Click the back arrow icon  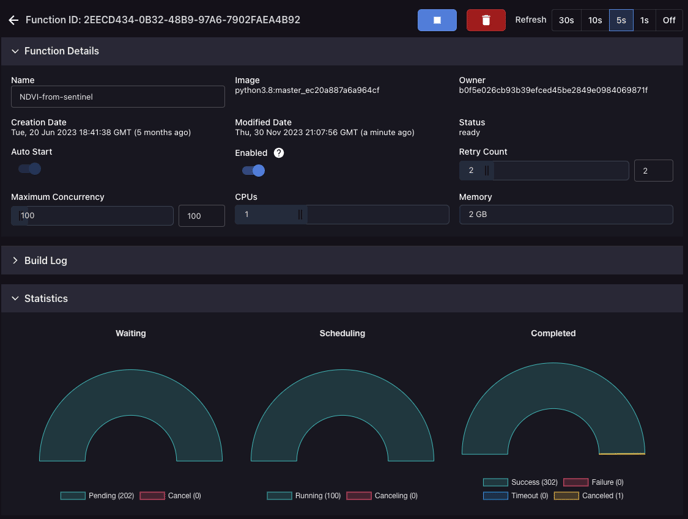pyautogui.click(x=14, y=20)
